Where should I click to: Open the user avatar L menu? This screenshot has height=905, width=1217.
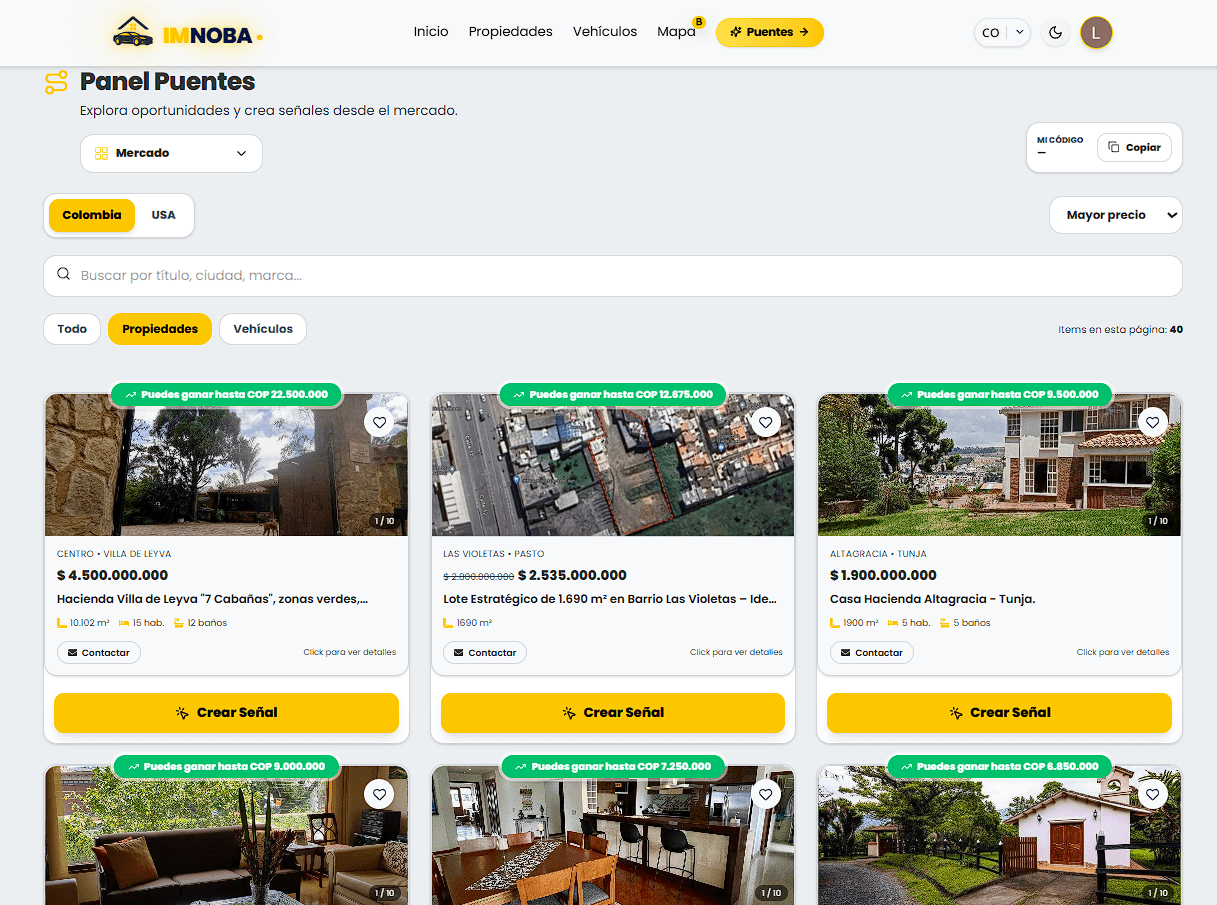point(1096,33)
